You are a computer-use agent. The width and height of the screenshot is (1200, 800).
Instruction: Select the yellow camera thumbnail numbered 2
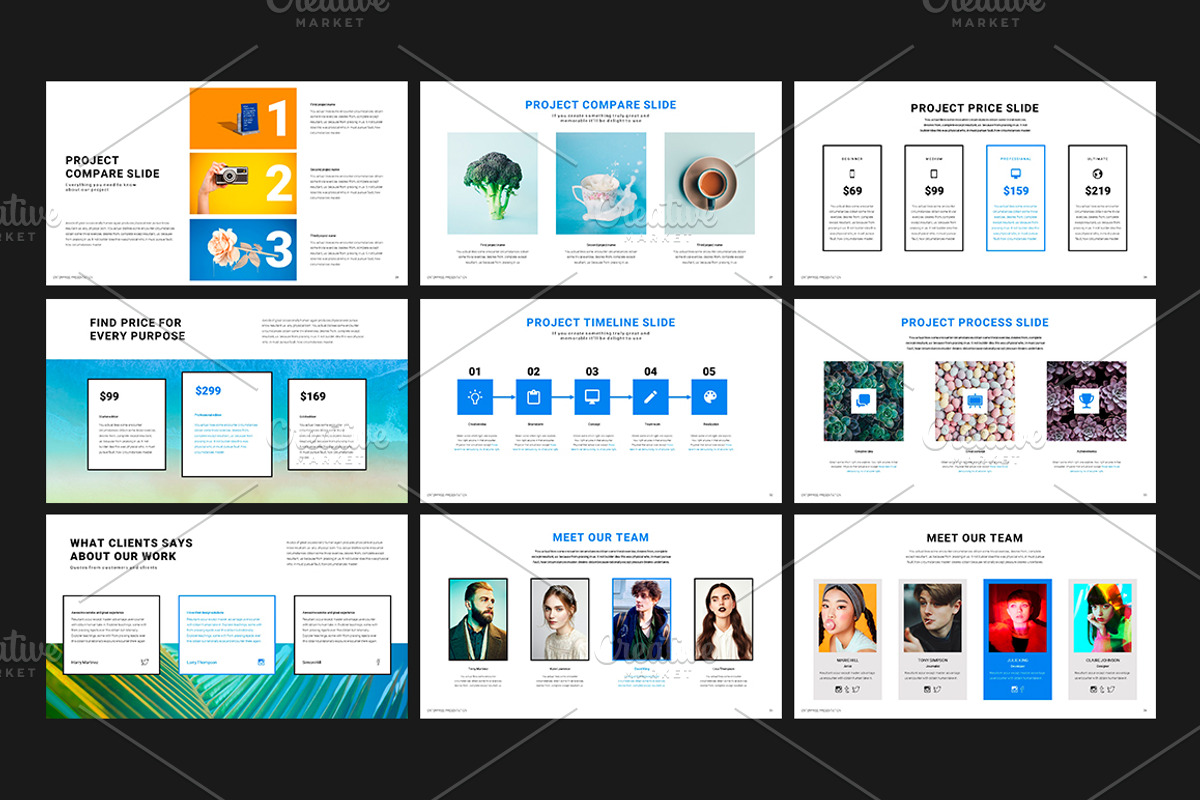[x=243, y=183]
